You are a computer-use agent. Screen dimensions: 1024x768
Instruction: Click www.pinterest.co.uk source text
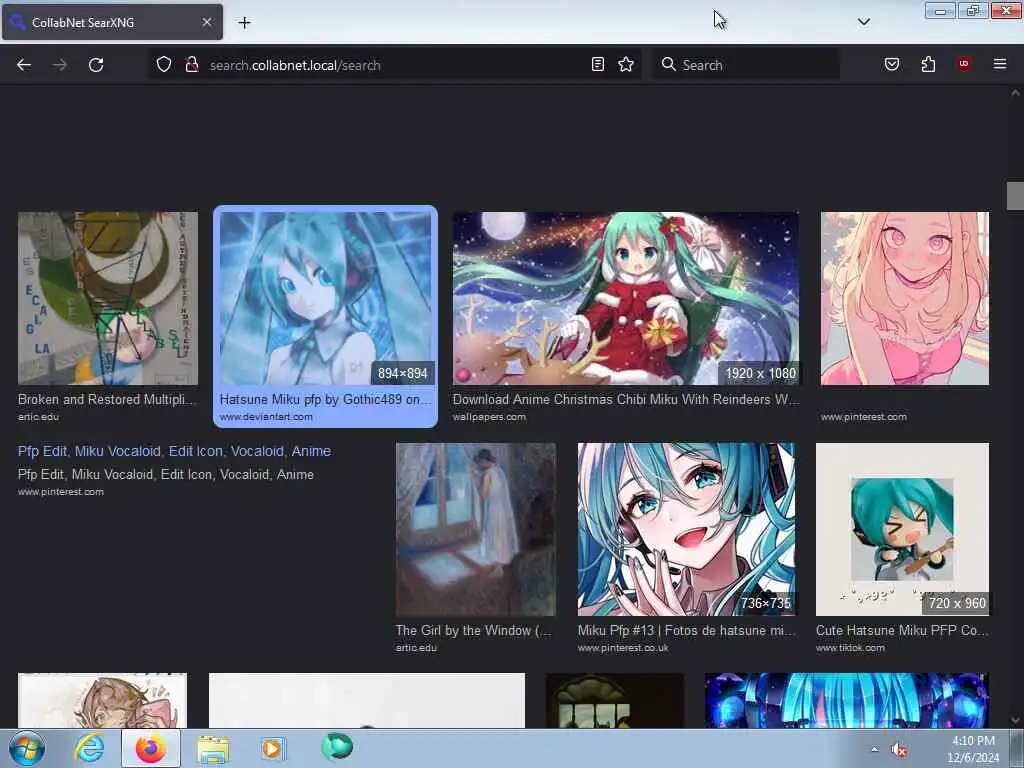(x=623, y=648)
